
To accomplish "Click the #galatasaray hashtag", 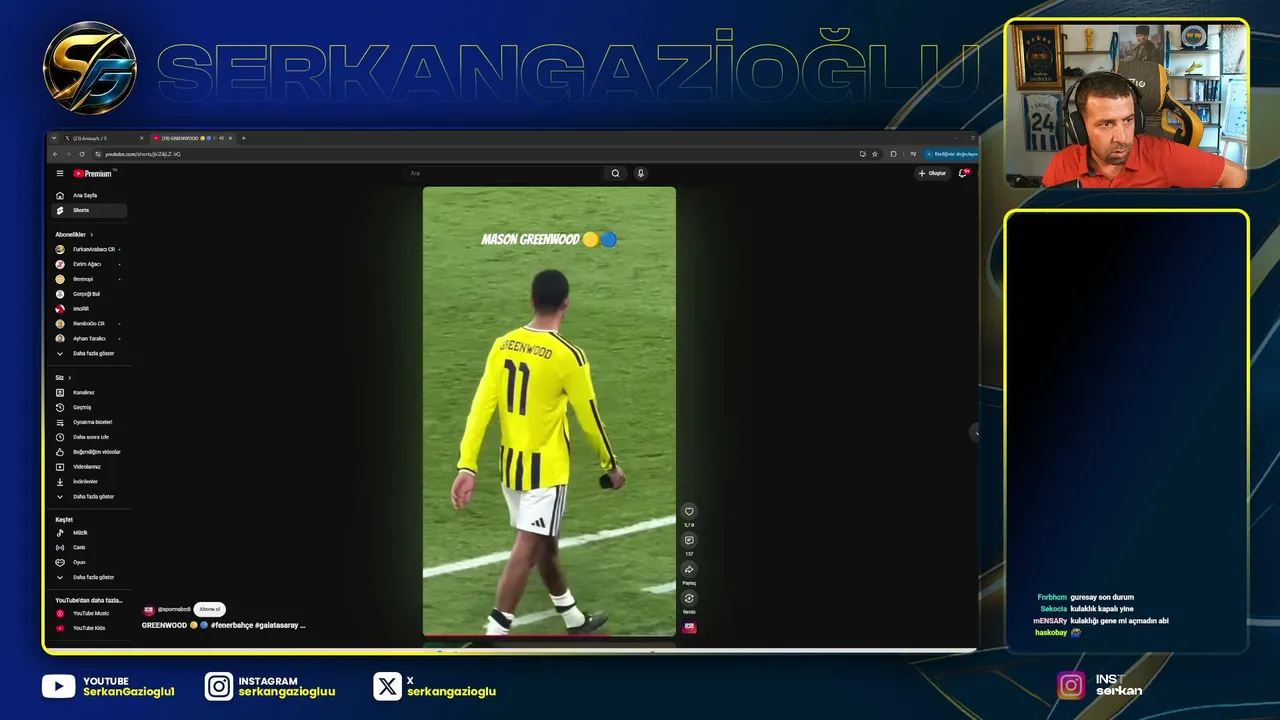I will coord(276,625).
